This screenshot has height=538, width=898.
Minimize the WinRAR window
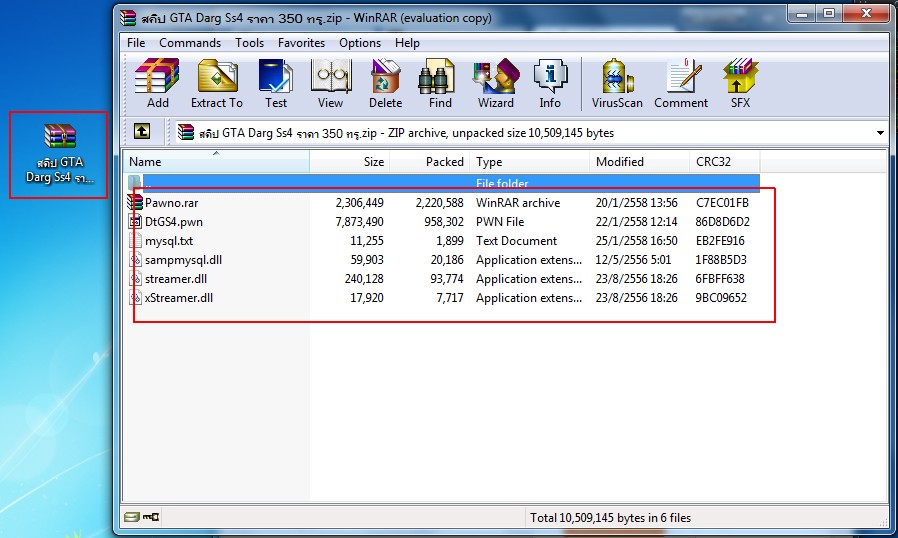coord(802,14)
